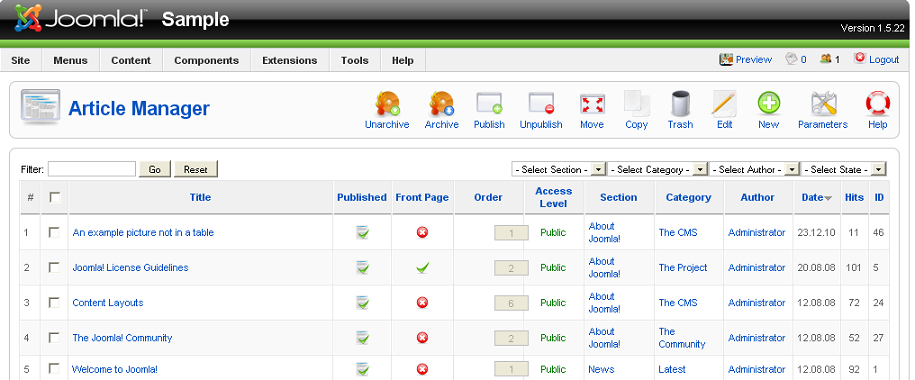Toggle front page for The Joomla! Community
This screenshot has width=915, height=380.
coord(422,337)
